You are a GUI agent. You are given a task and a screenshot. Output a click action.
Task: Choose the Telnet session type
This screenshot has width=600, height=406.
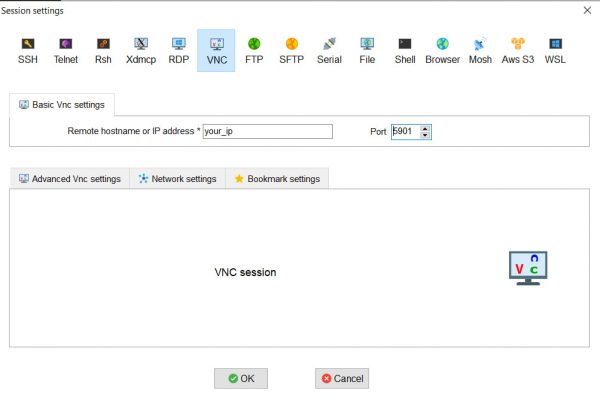coord(66,51)
